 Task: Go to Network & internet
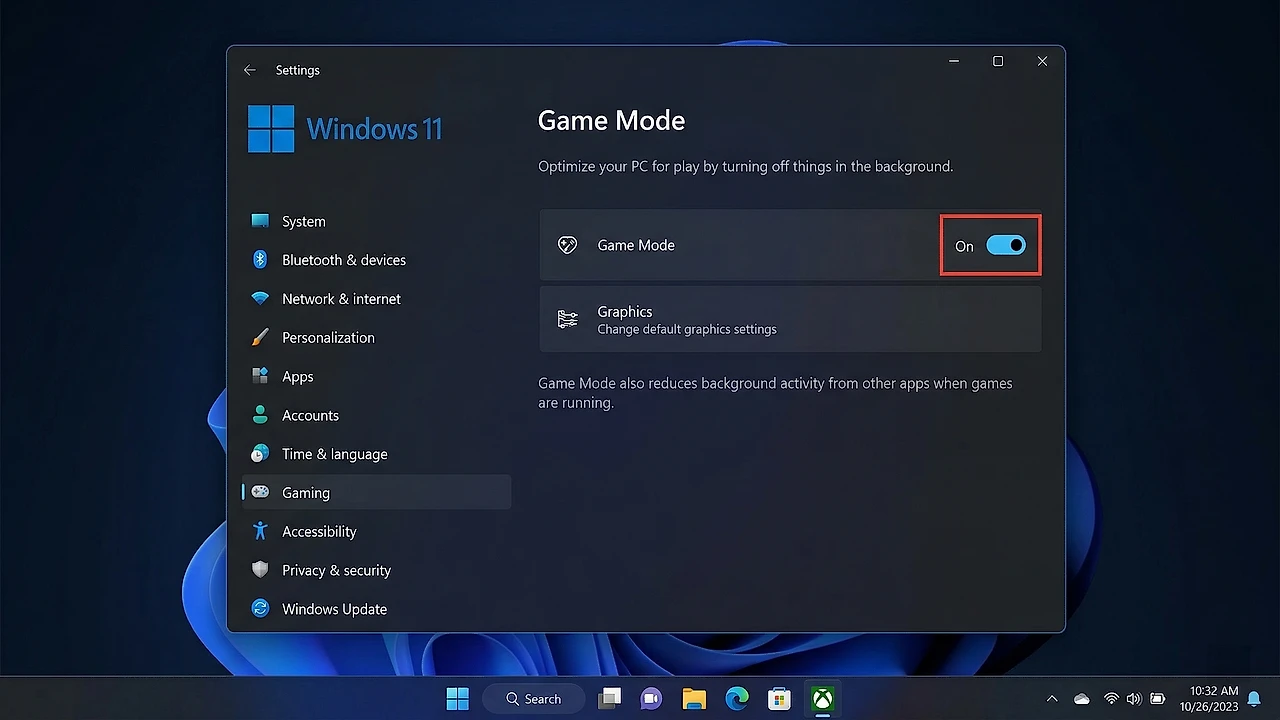click(x=340, y=299)
